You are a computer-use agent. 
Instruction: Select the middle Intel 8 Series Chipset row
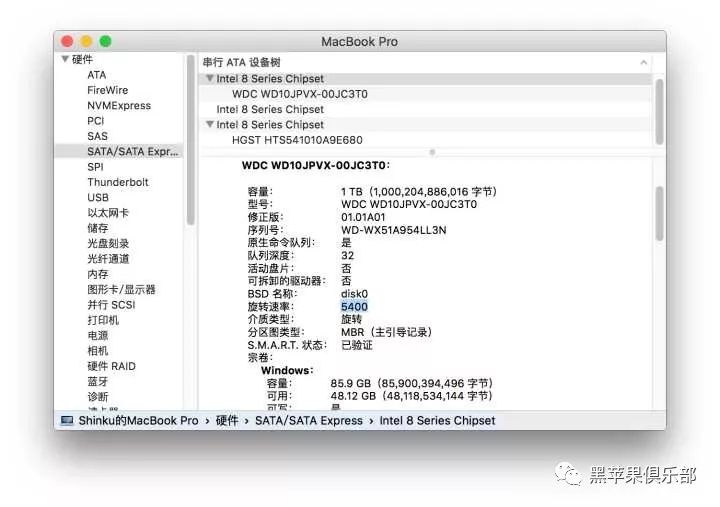click(x=426, y=109)
